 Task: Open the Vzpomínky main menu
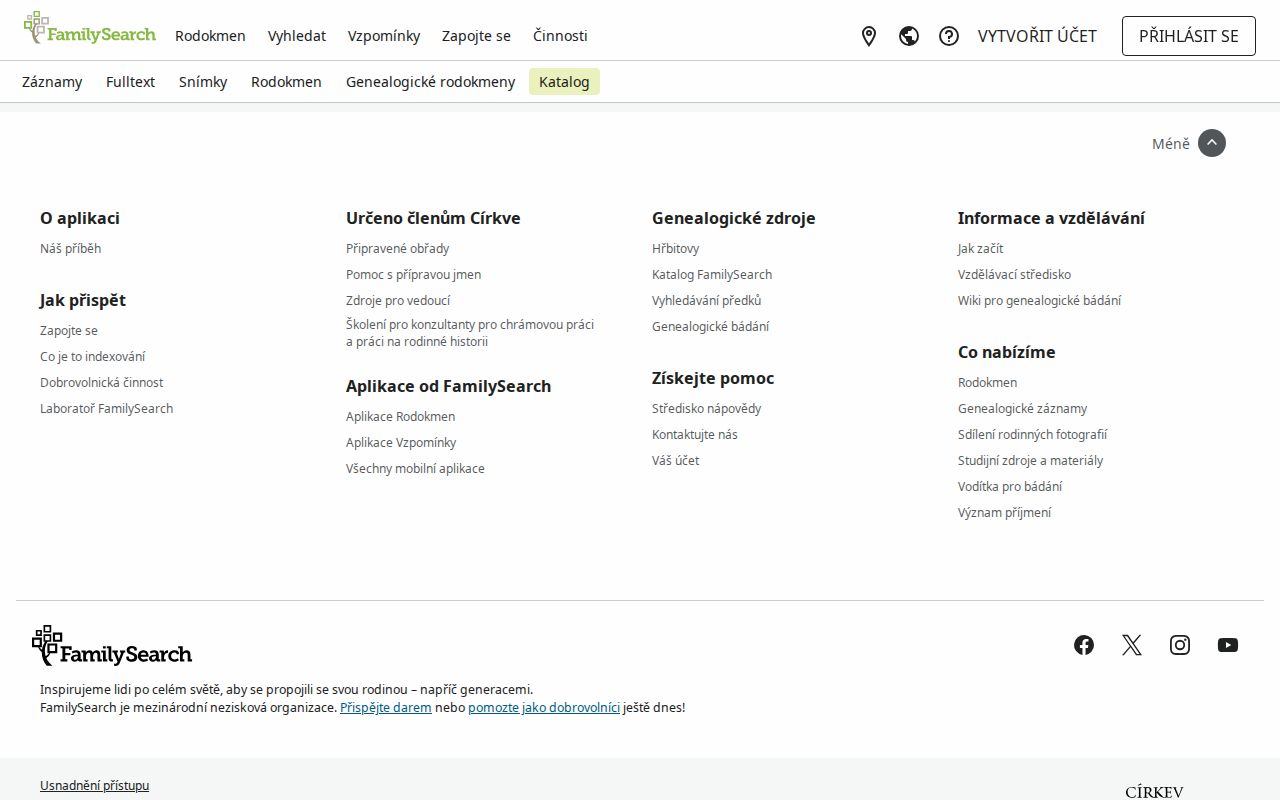384,36
